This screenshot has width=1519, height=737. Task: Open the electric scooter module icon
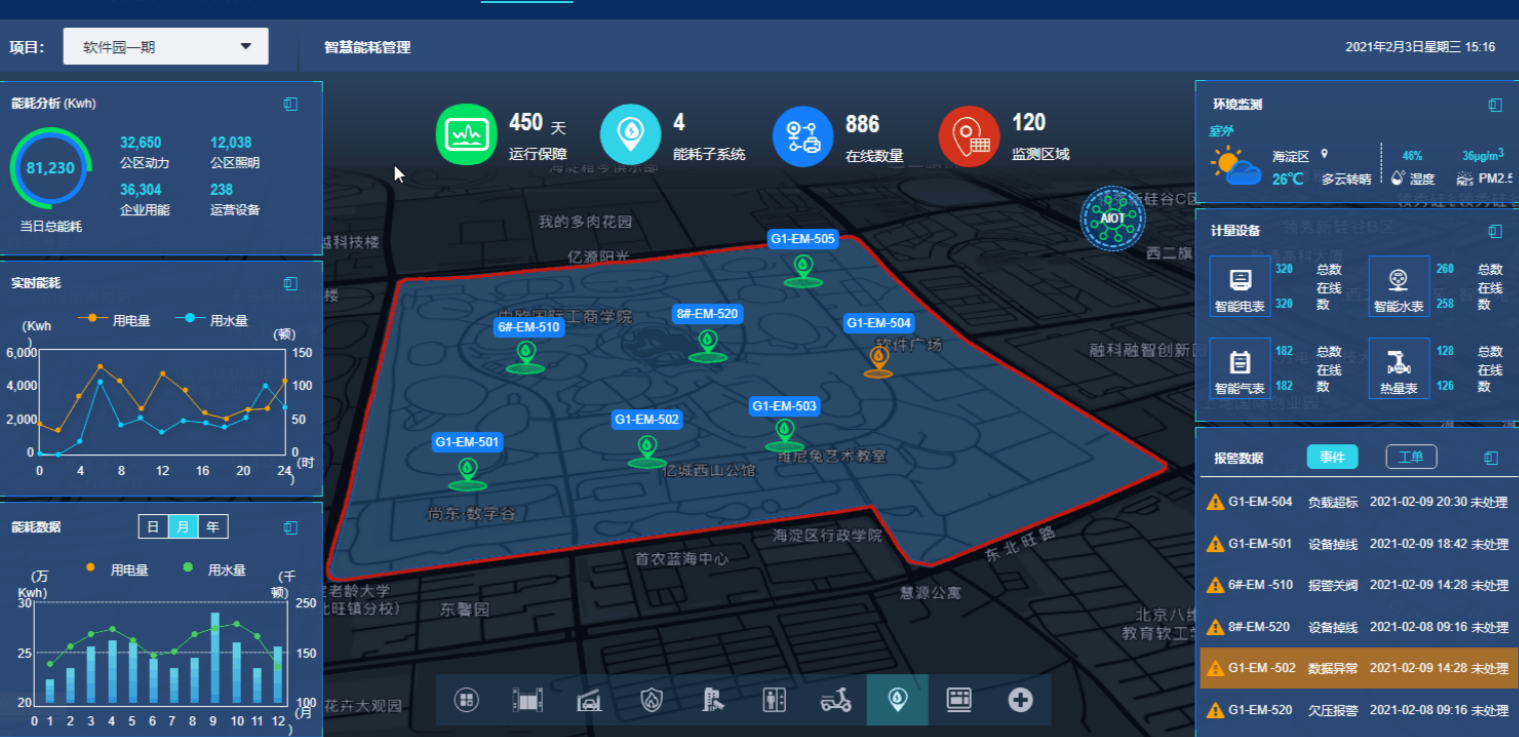point(835,700)
